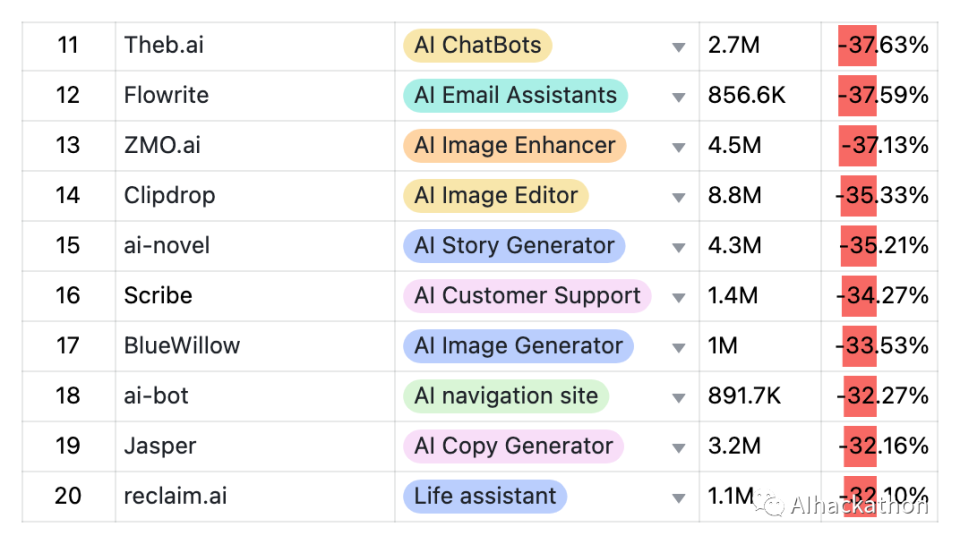Screen dimensions: 960x544
Task: Open dropdown arrow for Theb.ai category
Action: tap(679, 47)
